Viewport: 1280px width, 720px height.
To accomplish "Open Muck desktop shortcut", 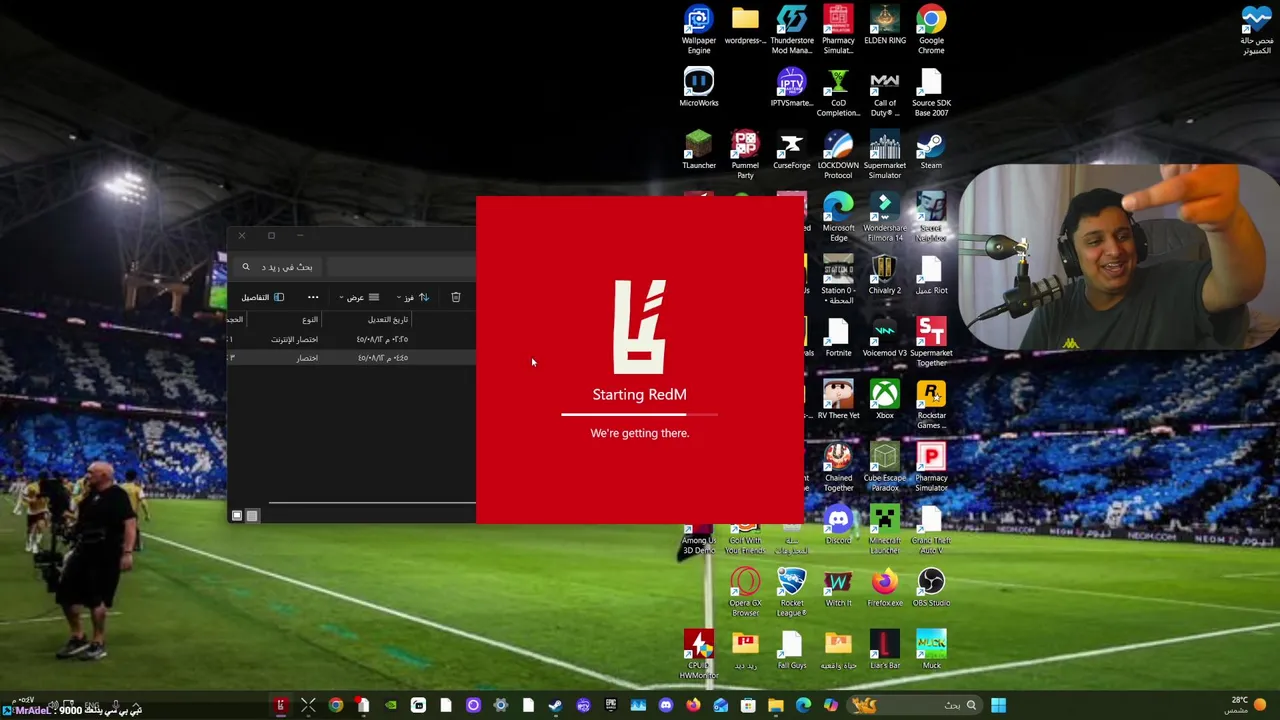I will pyautogui.click(x=931, y=649).
